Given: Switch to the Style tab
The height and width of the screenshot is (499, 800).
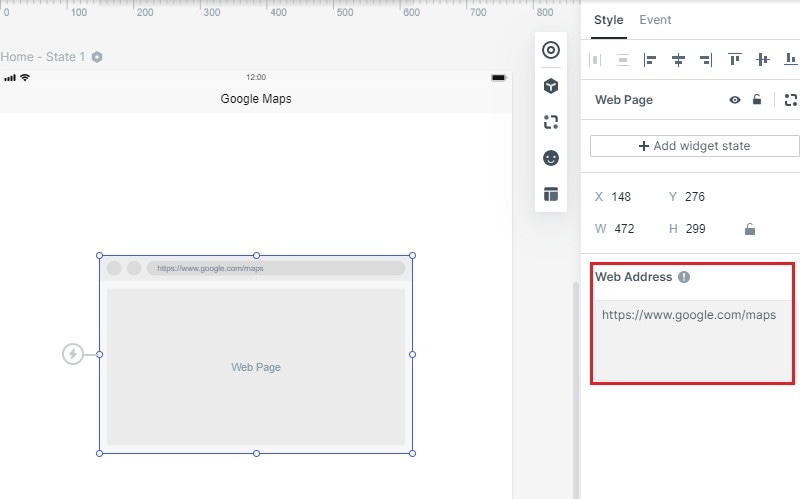Looking at the screenshot, I should [x=609, y=20].
